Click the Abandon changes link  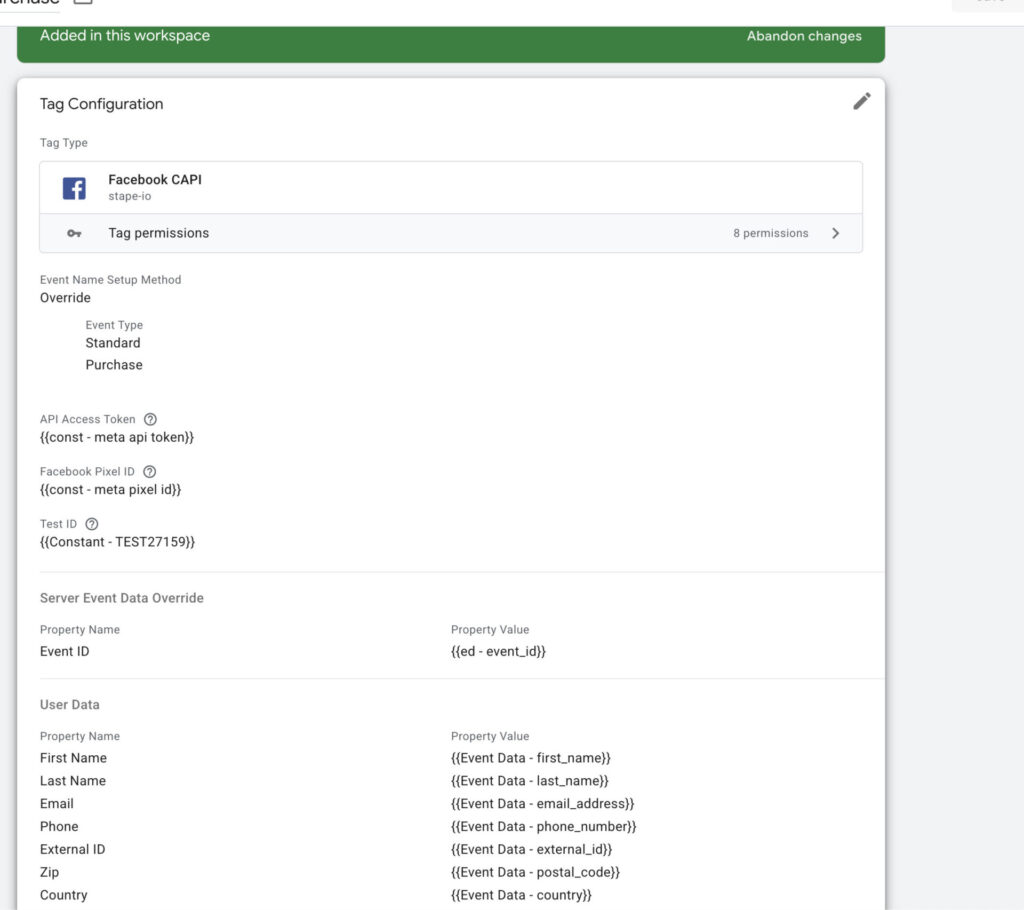pos(803,36)
